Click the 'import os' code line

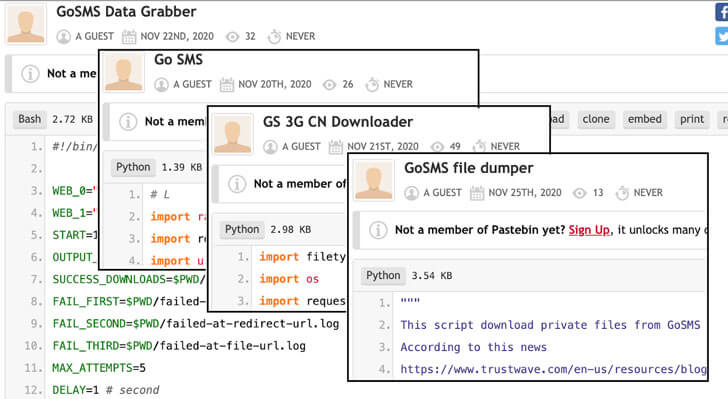(289, 279)
